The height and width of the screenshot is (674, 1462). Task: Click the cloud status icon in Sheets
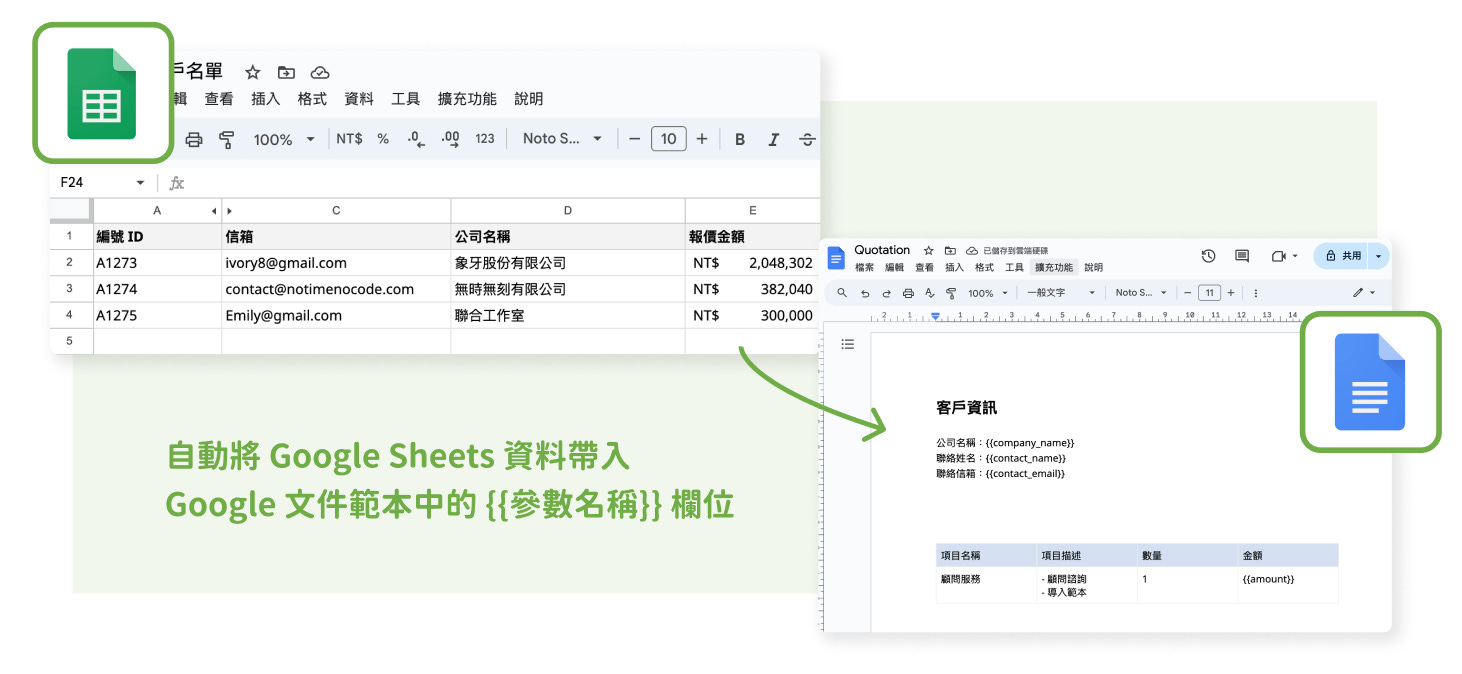coord(320,72)
